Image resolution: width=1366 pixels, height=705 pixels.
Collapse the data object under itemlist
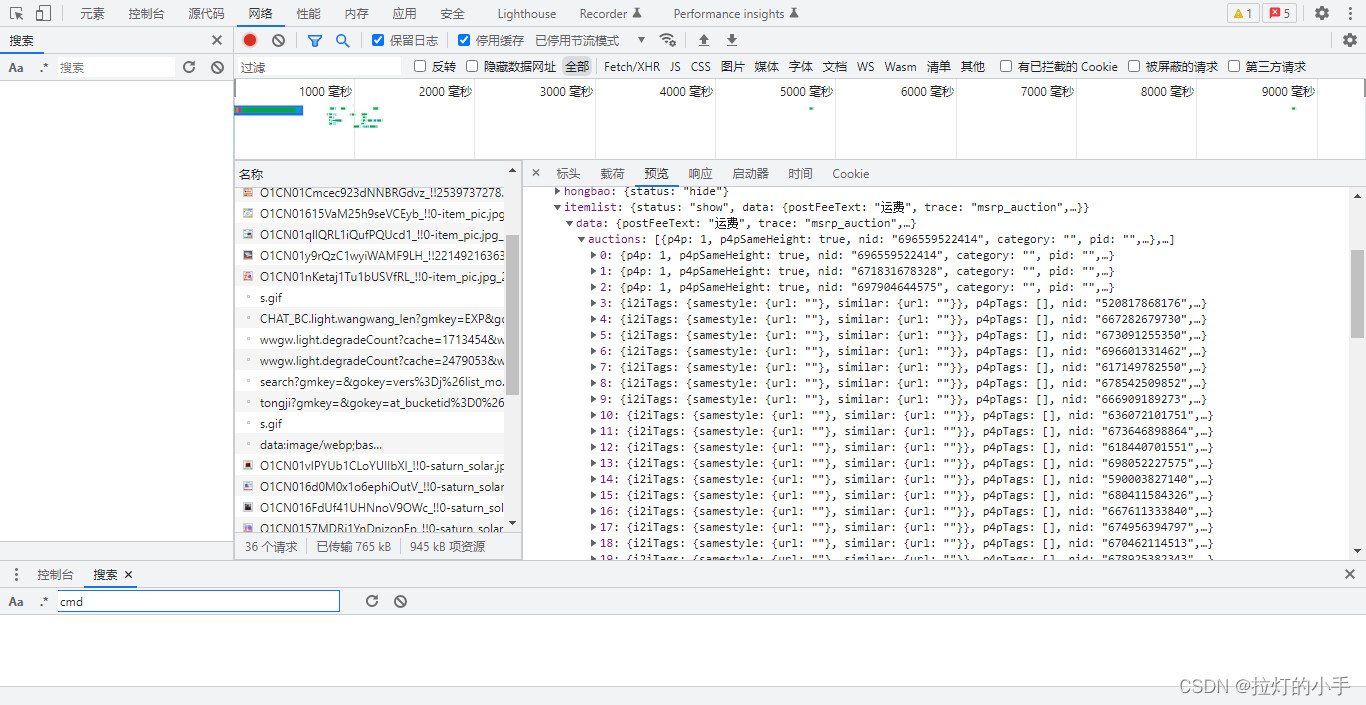click(570, 223)
